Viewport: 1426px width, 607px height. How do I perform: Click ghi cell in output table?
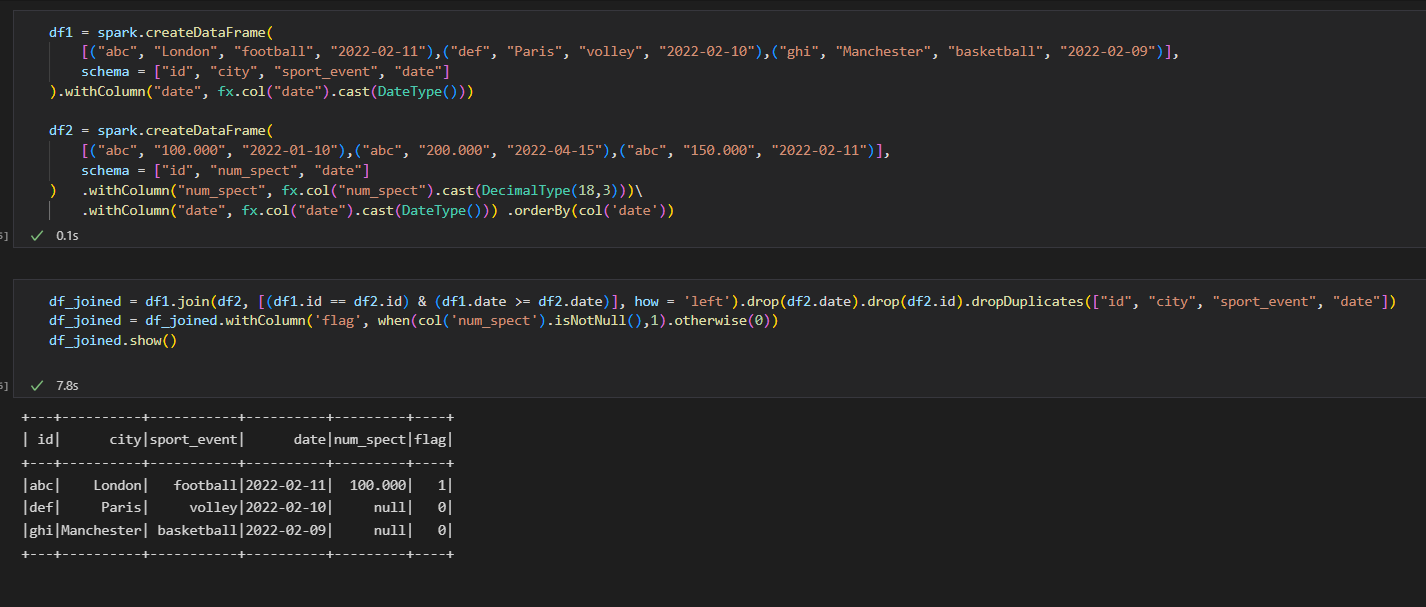click(x=42, y=531)
